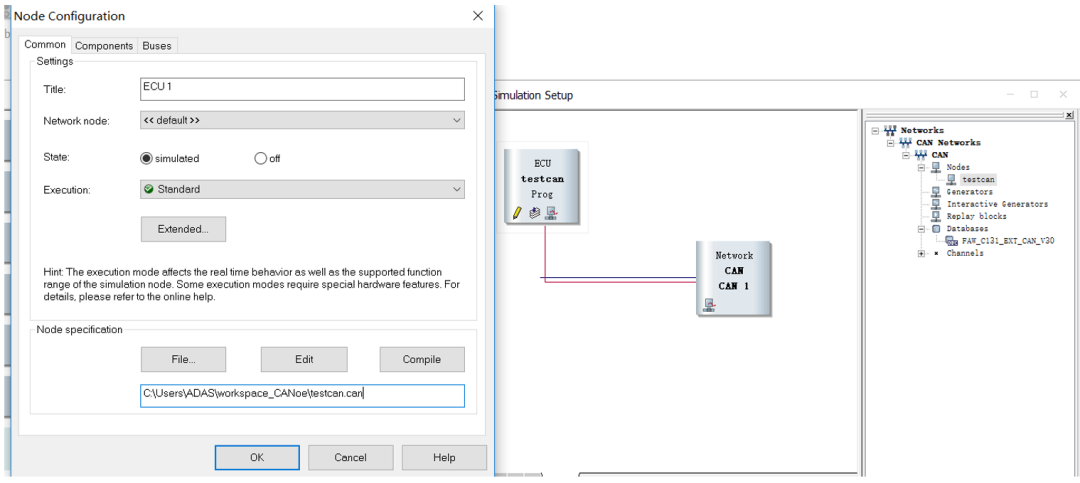Click the simulated-node monitor icon on testcan ECU block
1080x483 pixels.
pos(551,214)
